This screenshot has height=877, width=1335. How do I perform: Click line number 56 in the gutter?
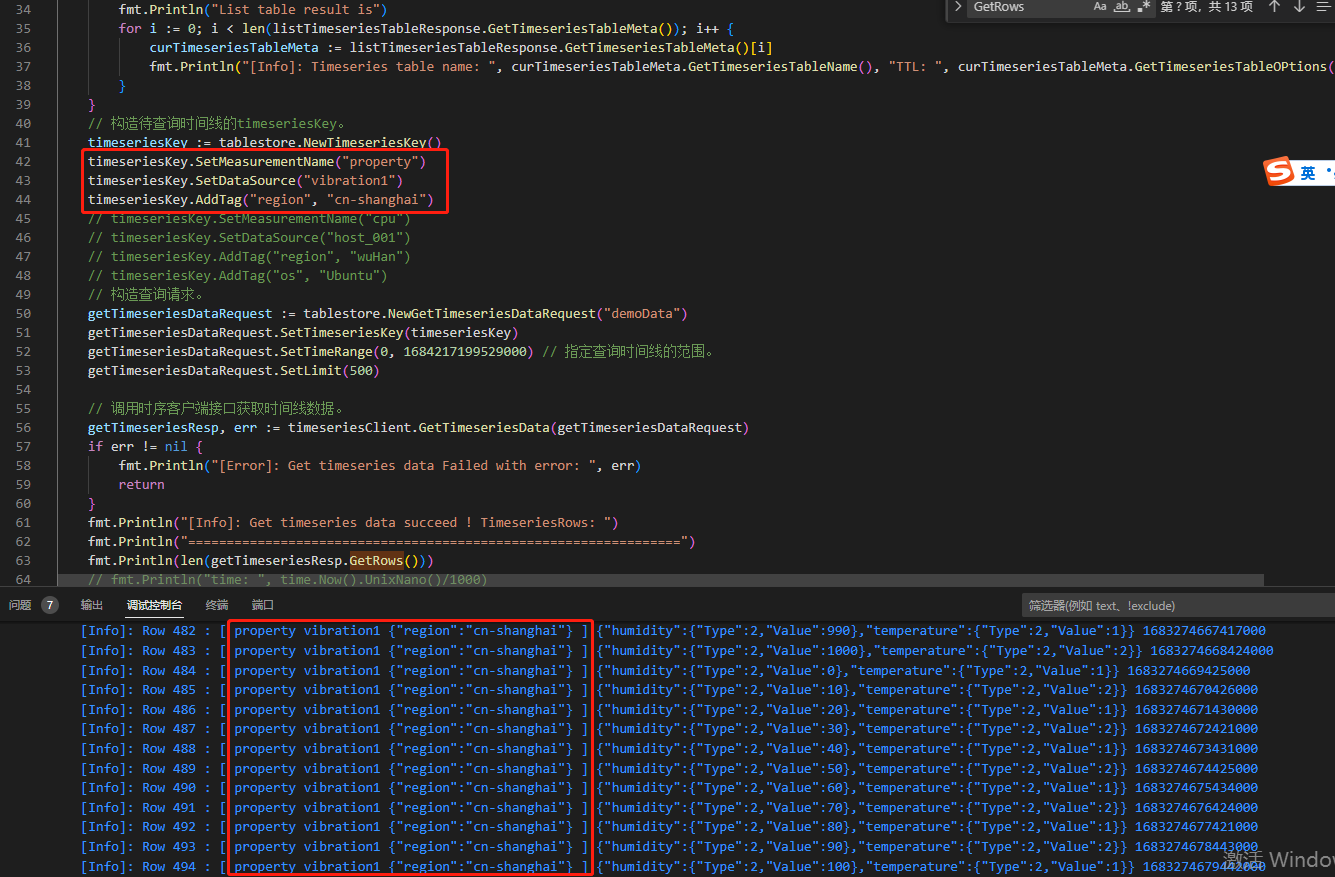coord(24,427)
